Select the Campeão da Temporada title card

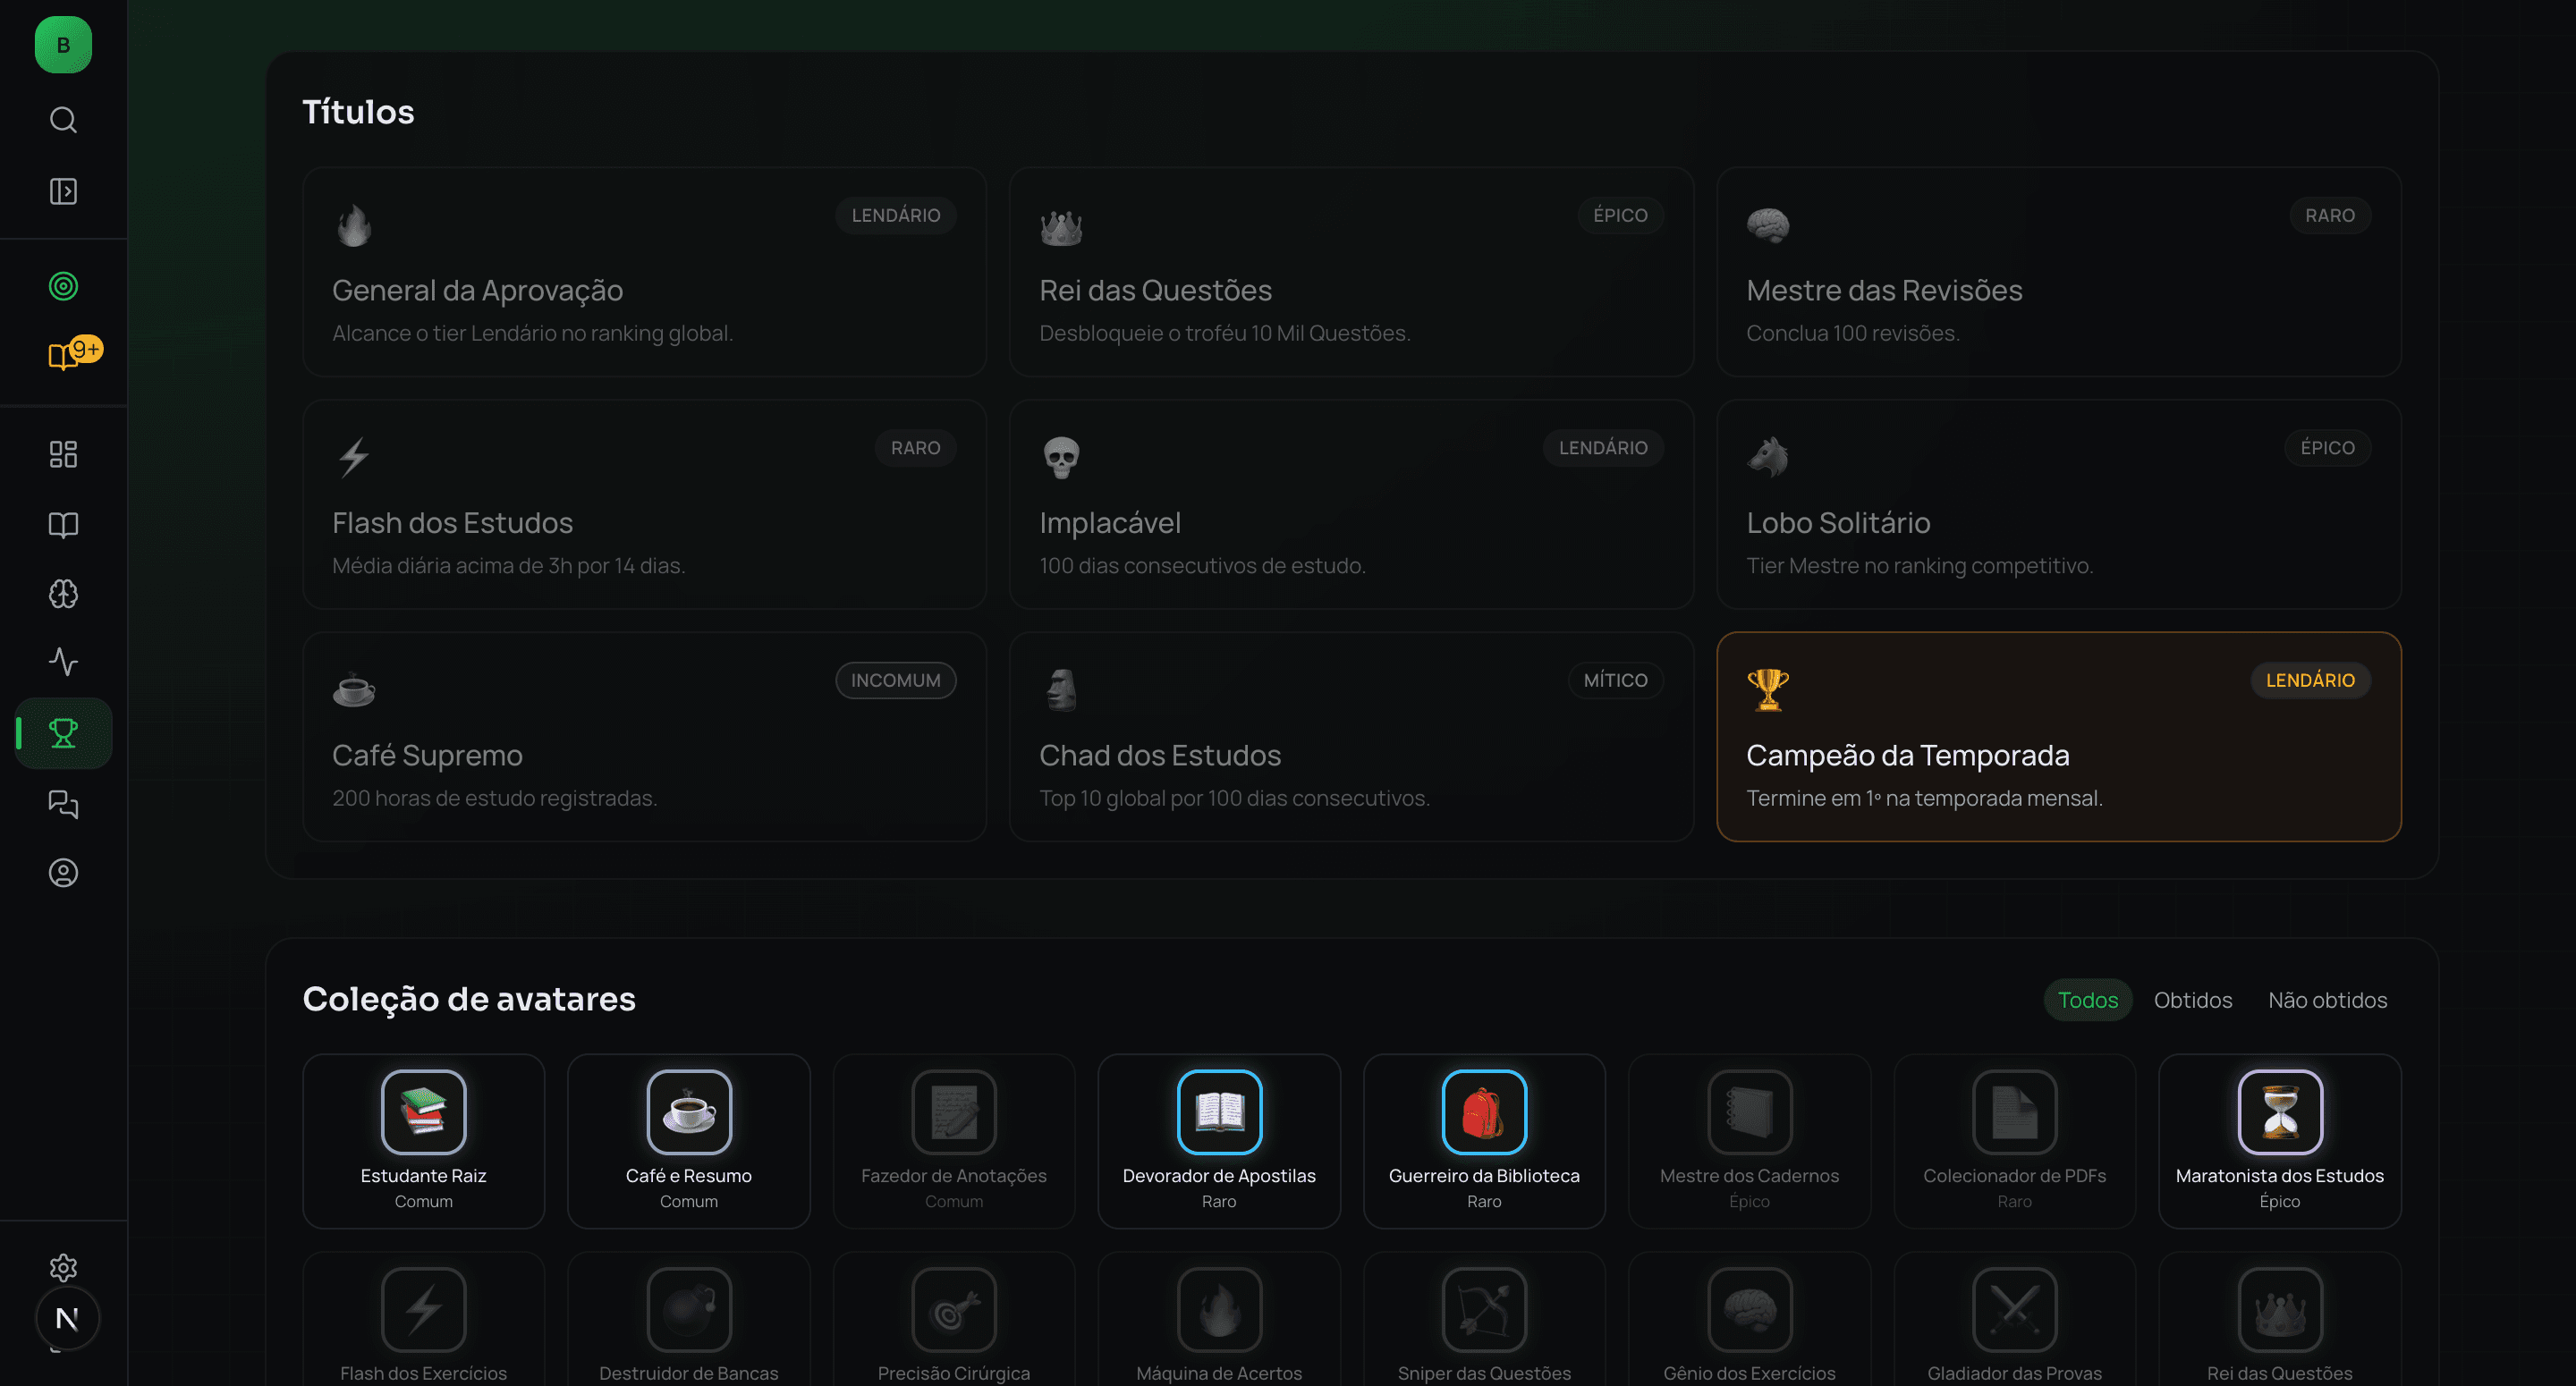pyautogui.click(x=2059, y=737)
